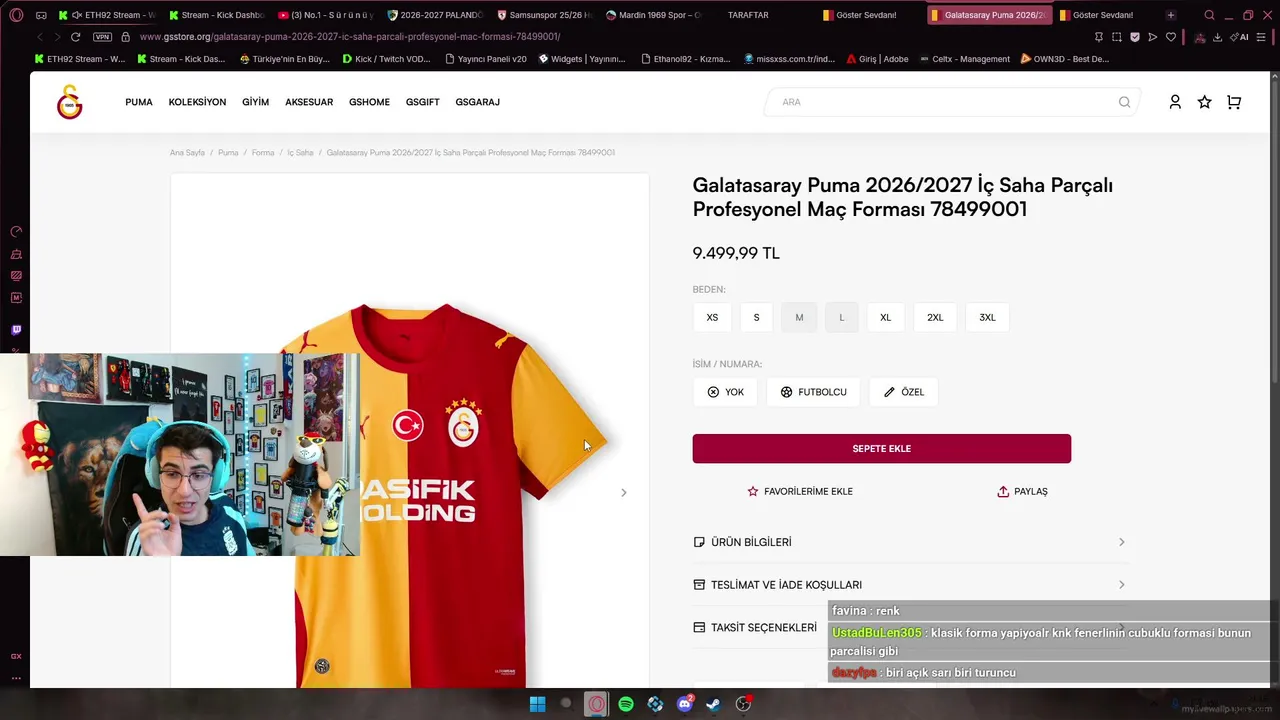Click the VPN badge in address bar
Image resolution: width=1280 pixels, height=720 pixels.
click(x=102, y=37)
